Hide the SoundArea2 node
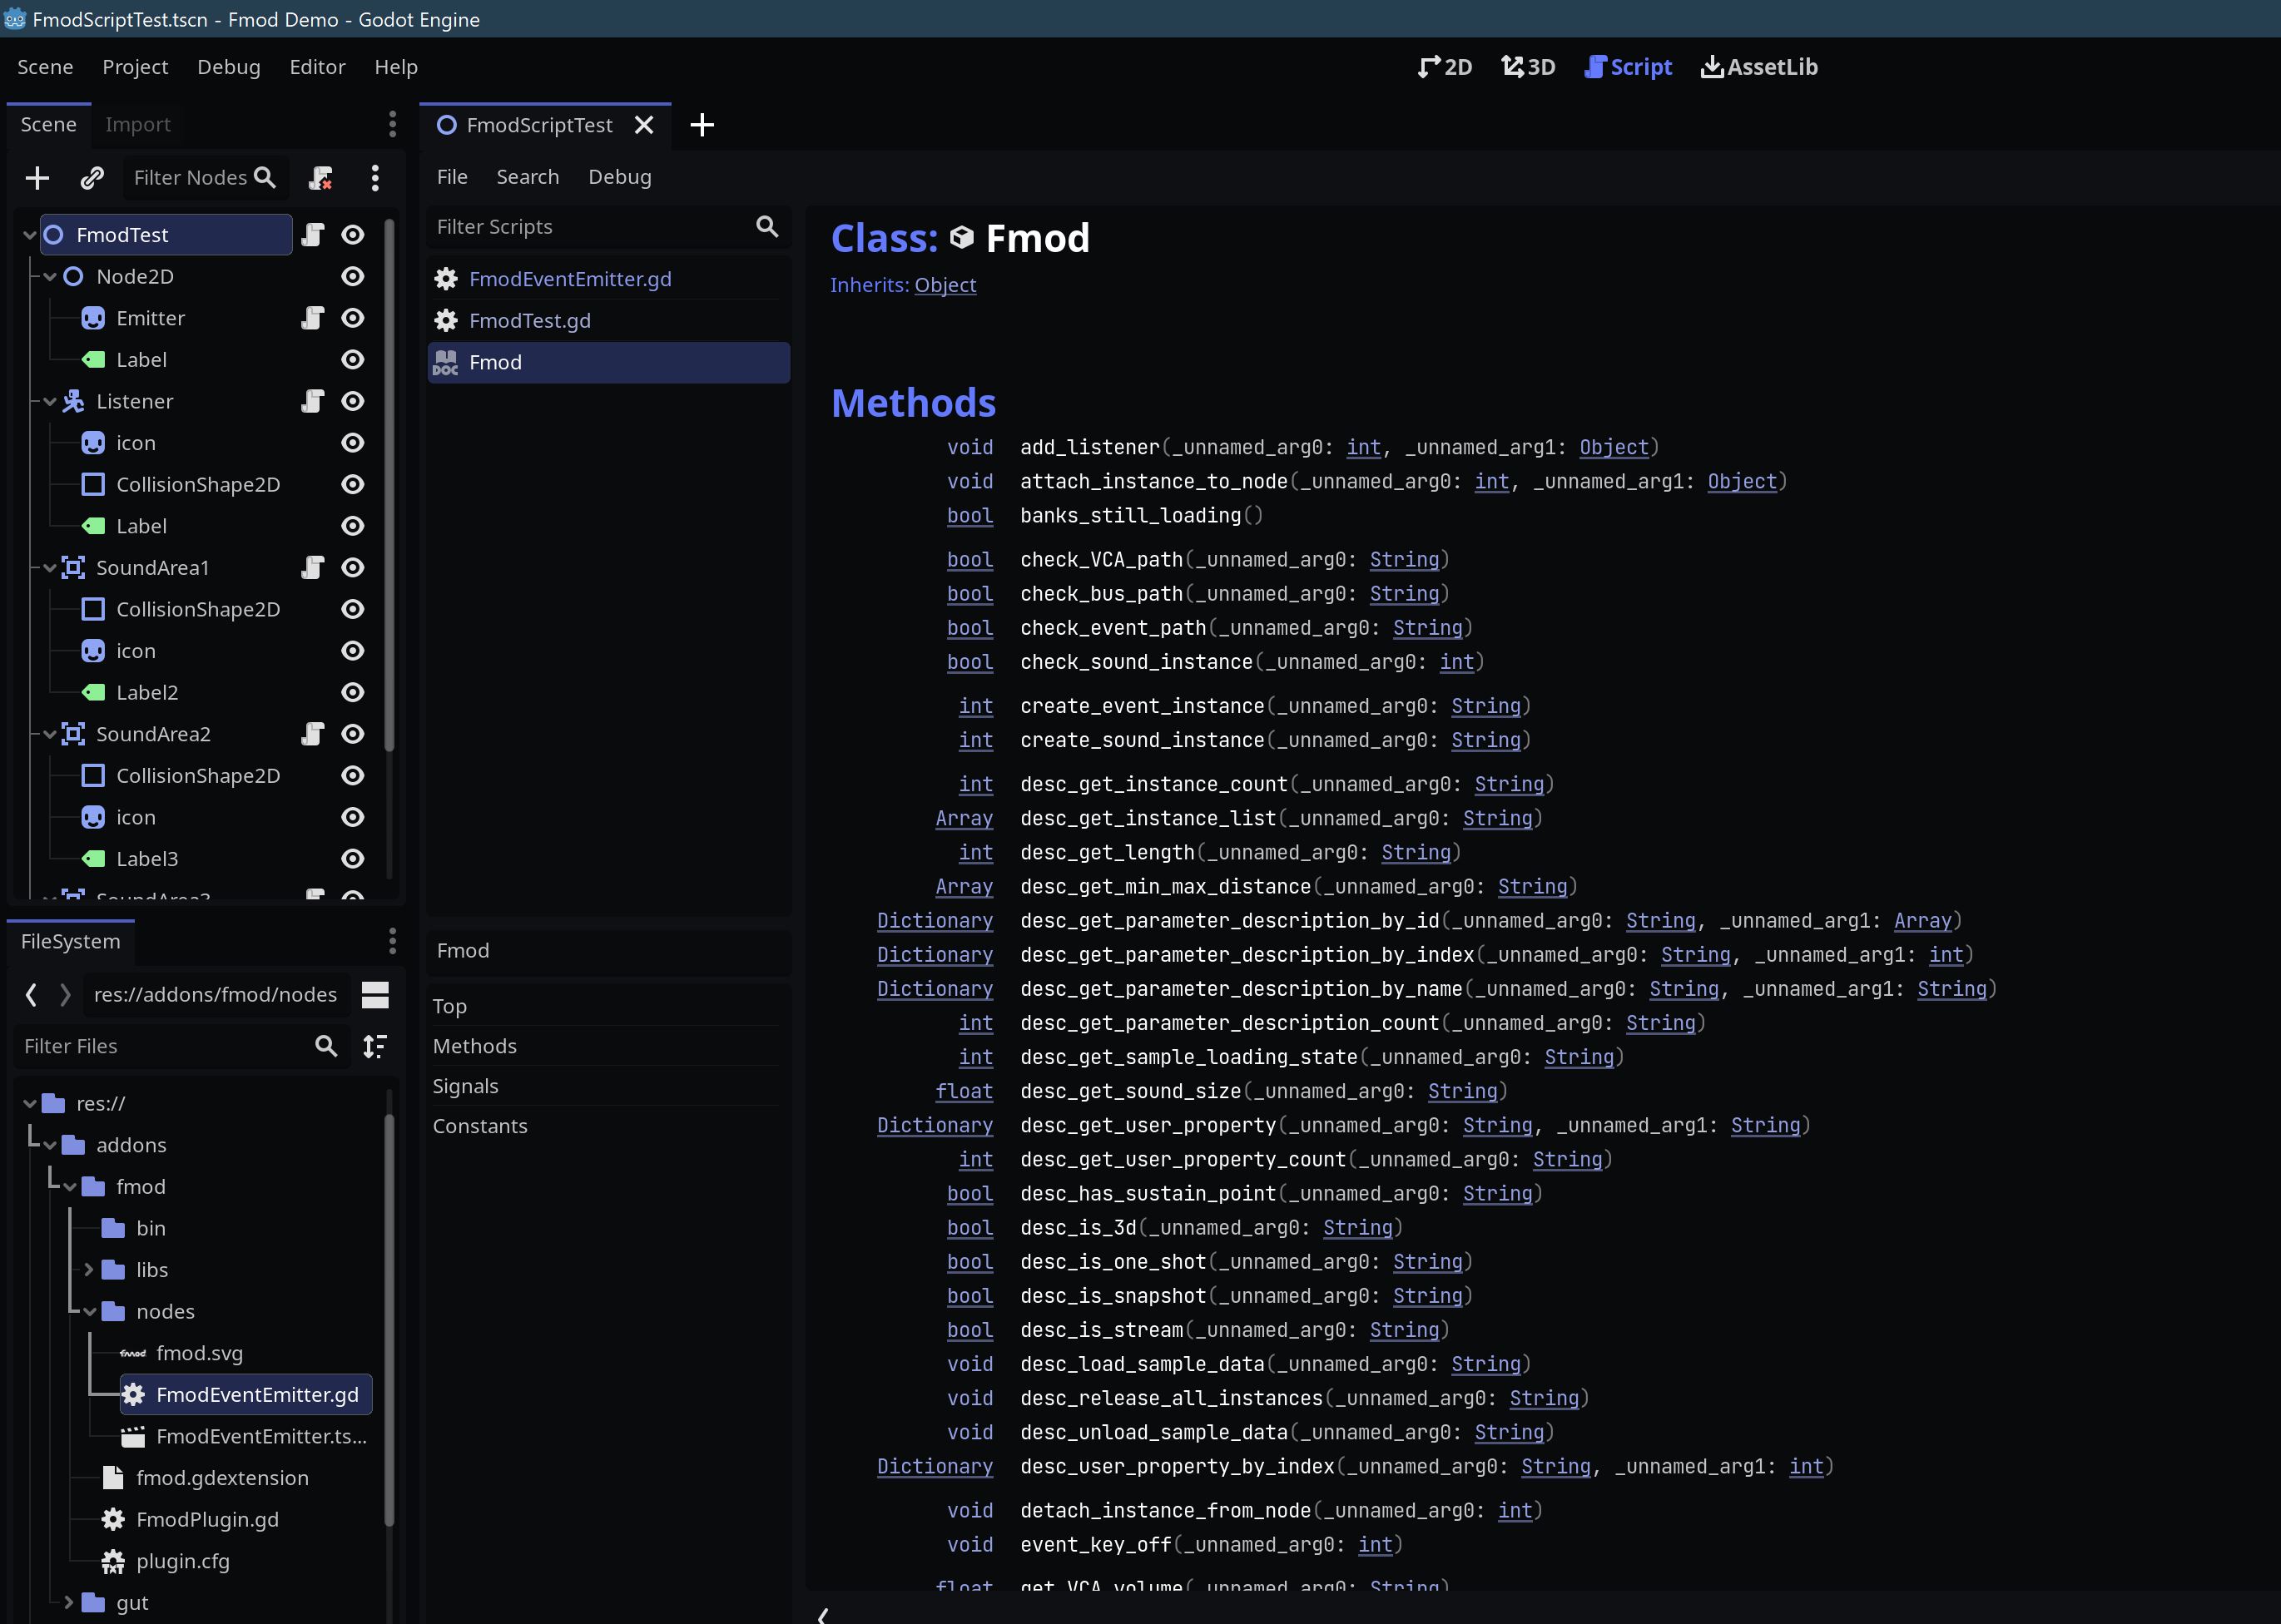The height and width of the screenshot is (1624, 2281). coord(353,734)
